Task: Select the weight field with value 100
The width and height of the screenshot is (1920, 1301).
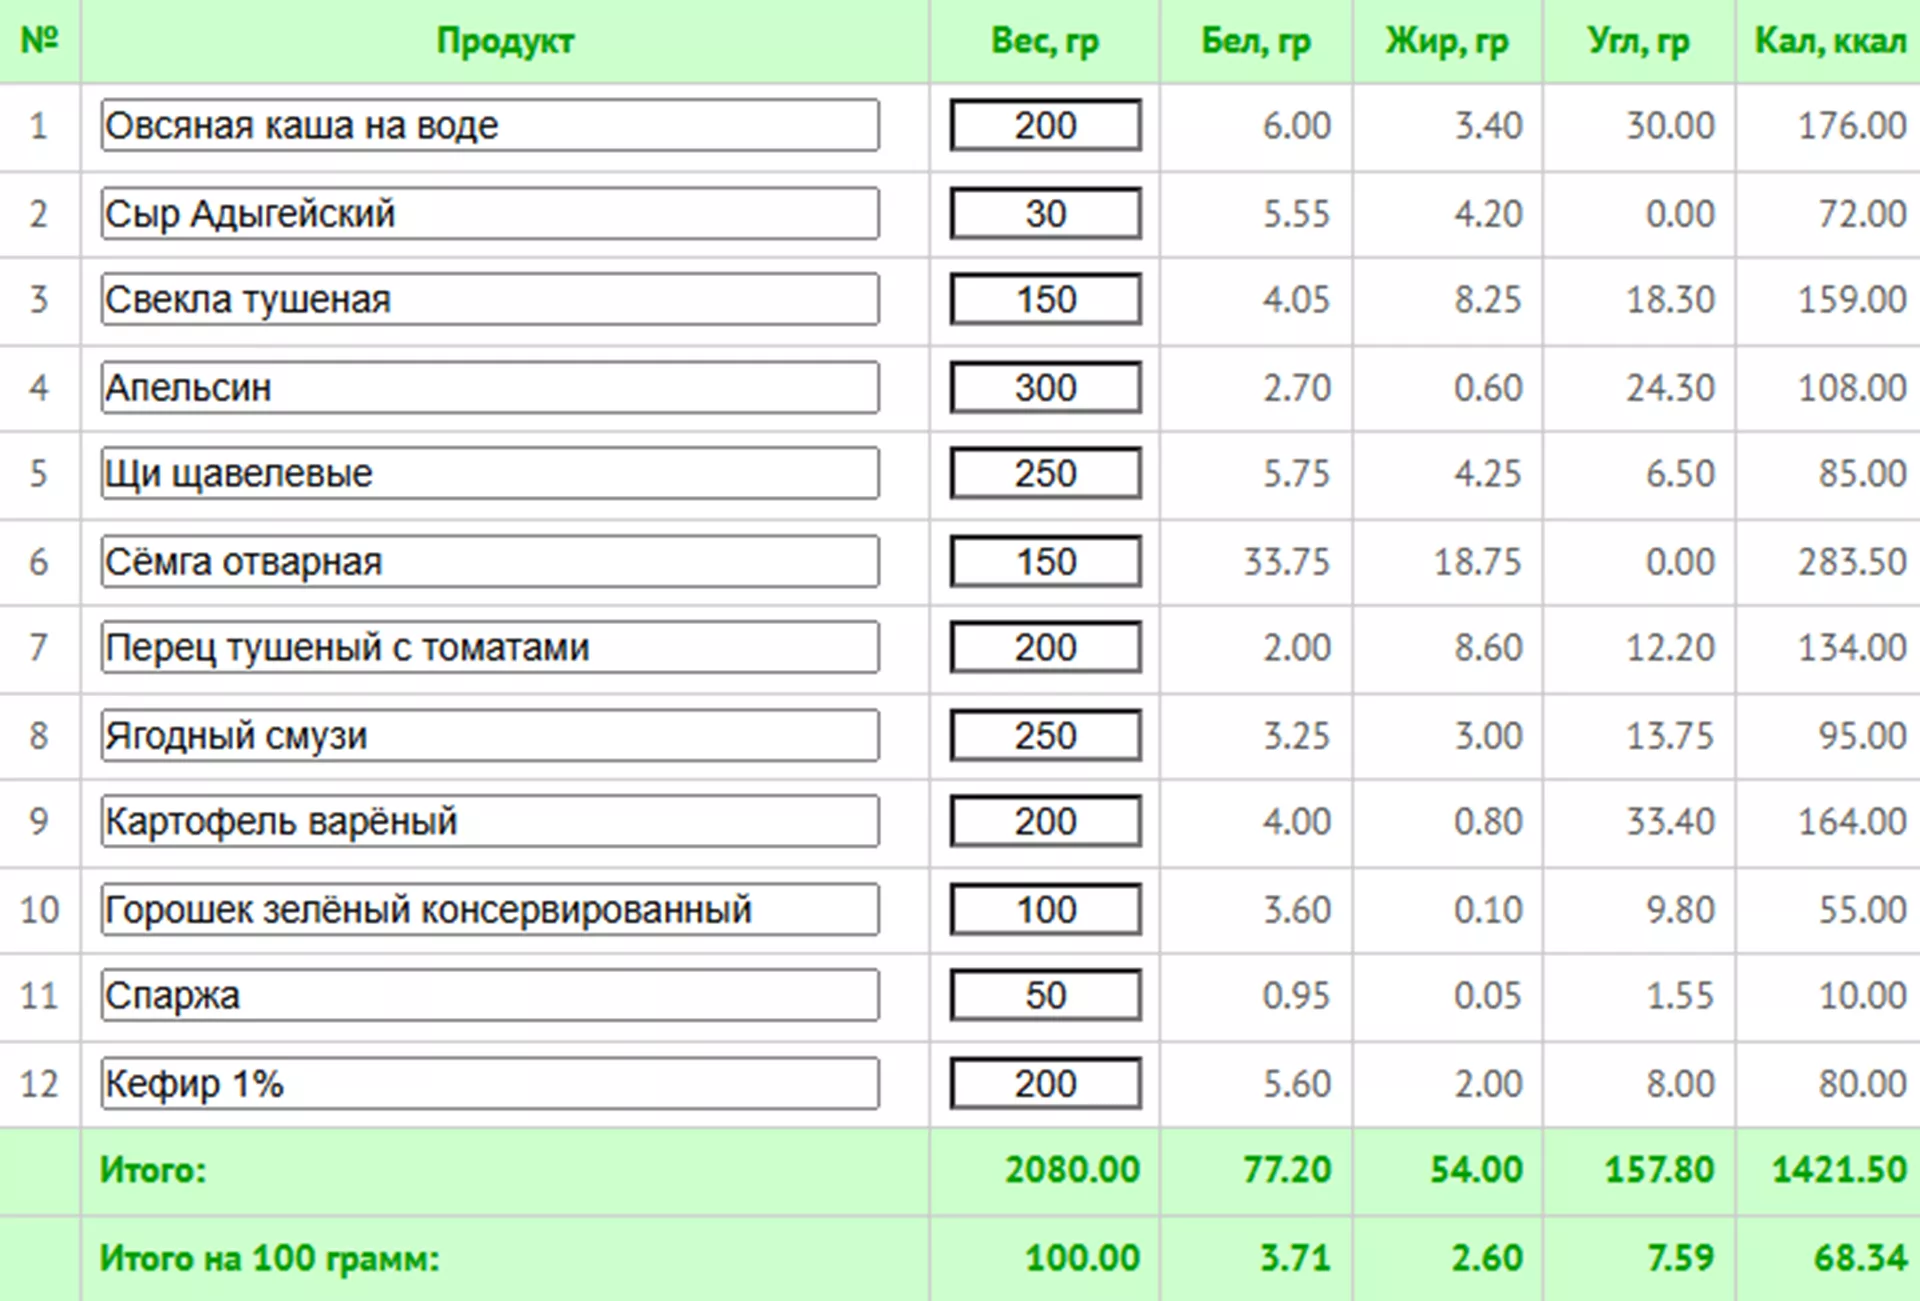Action: coord(1046,909)
